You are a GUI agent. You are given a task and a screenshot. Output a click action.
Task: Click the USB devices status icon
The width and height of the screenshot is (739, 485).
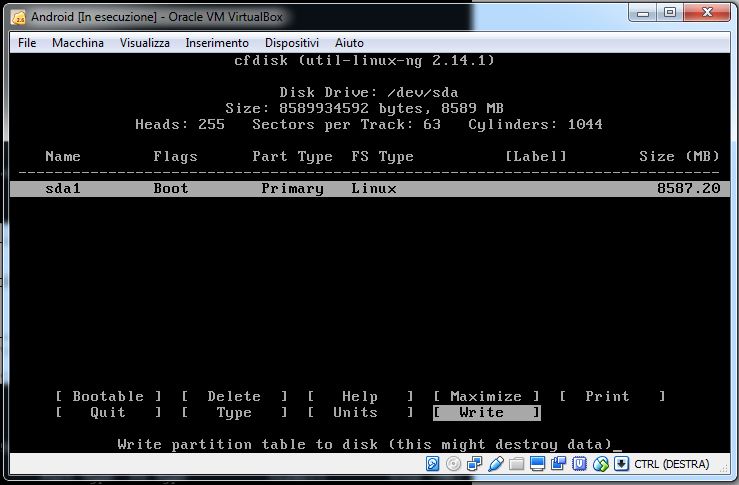coord(495,464)
